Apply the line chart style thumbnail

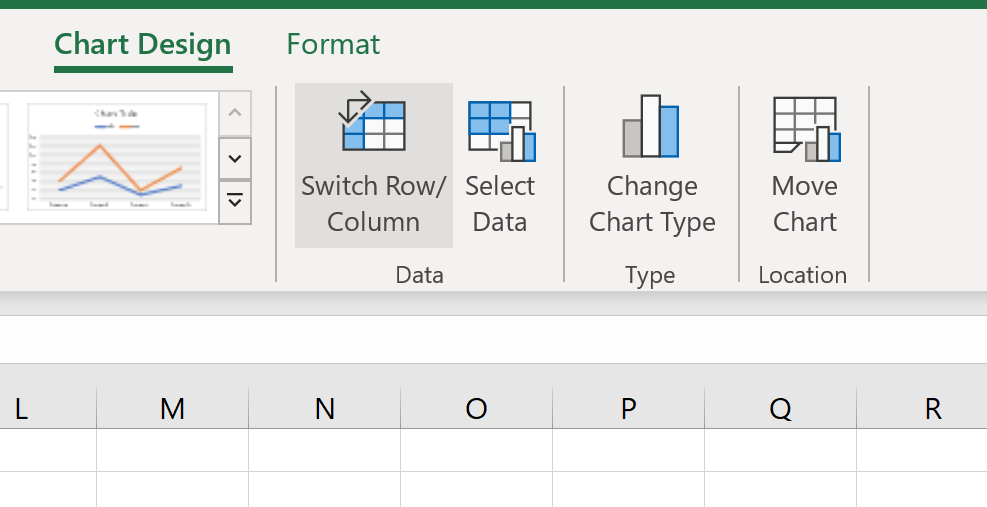pos(117,157)
